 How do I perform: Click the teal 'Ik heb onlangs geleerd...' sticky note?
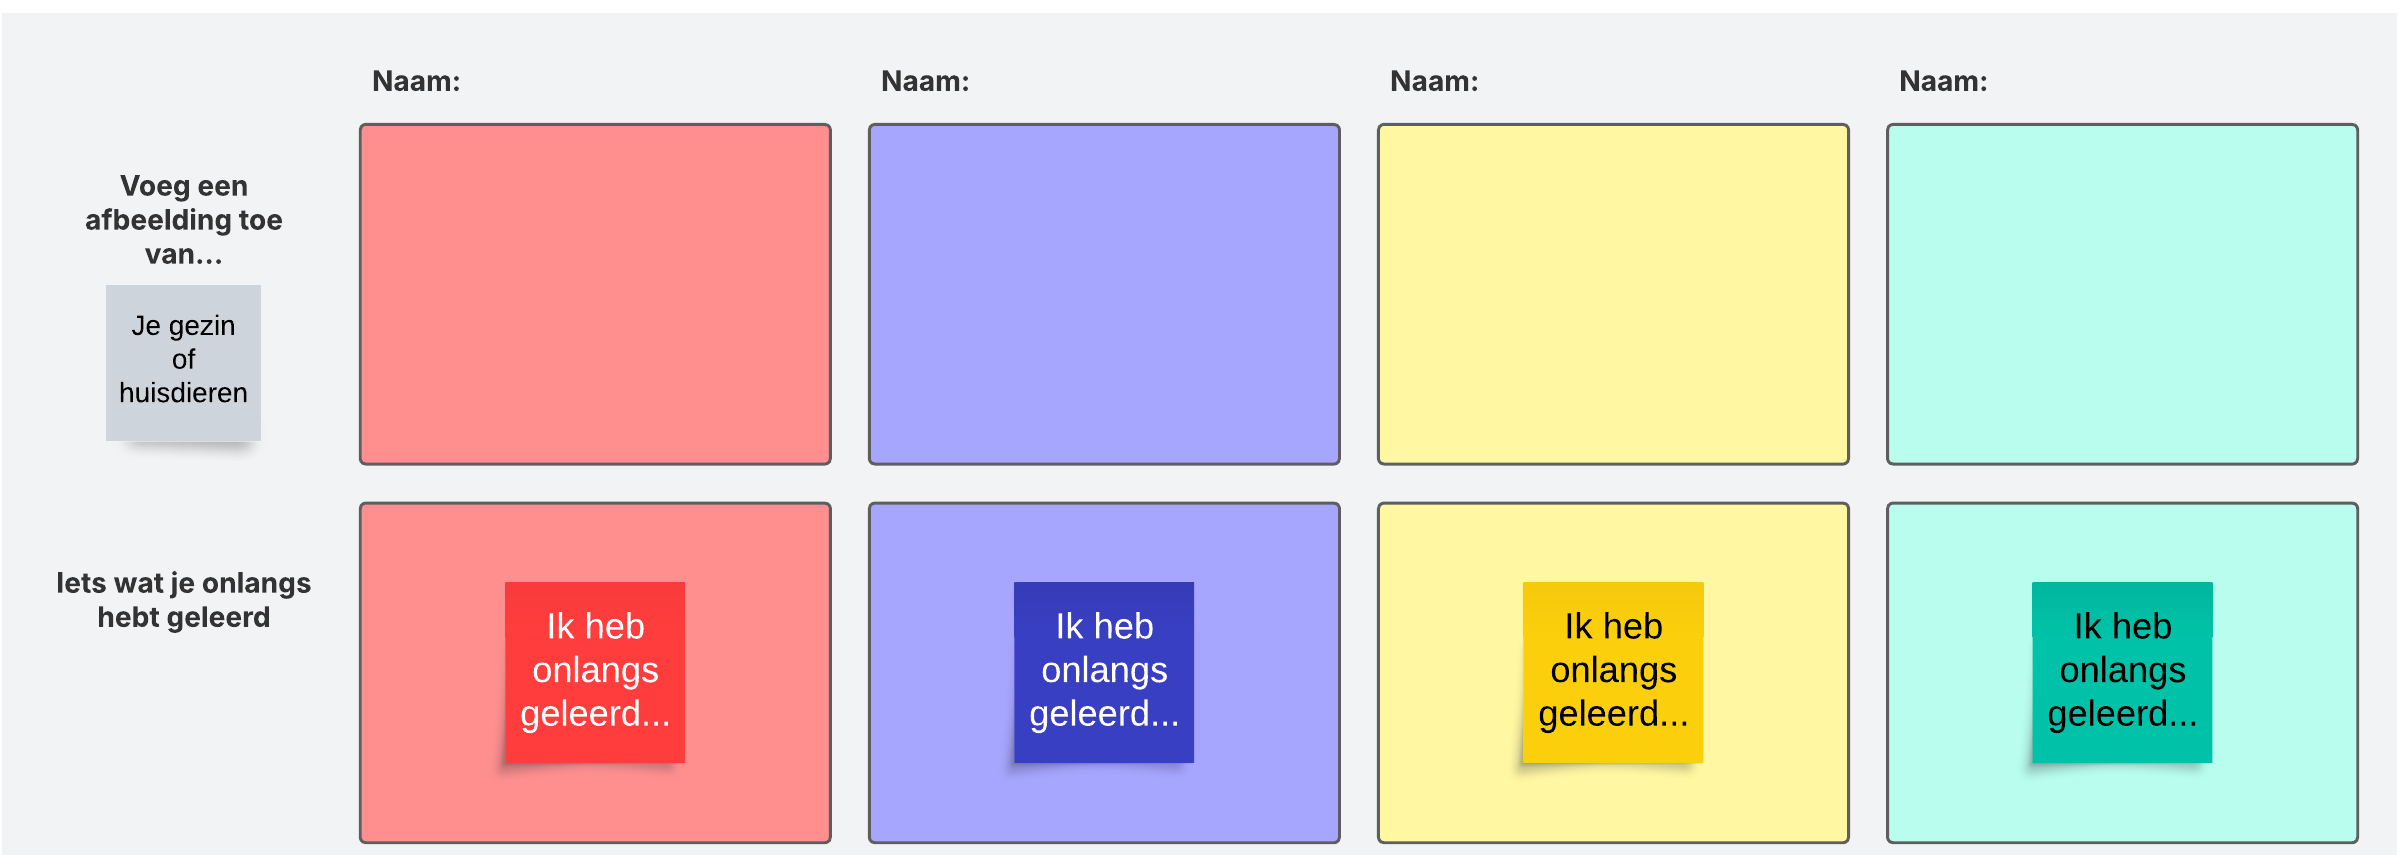pos(2122,671)
